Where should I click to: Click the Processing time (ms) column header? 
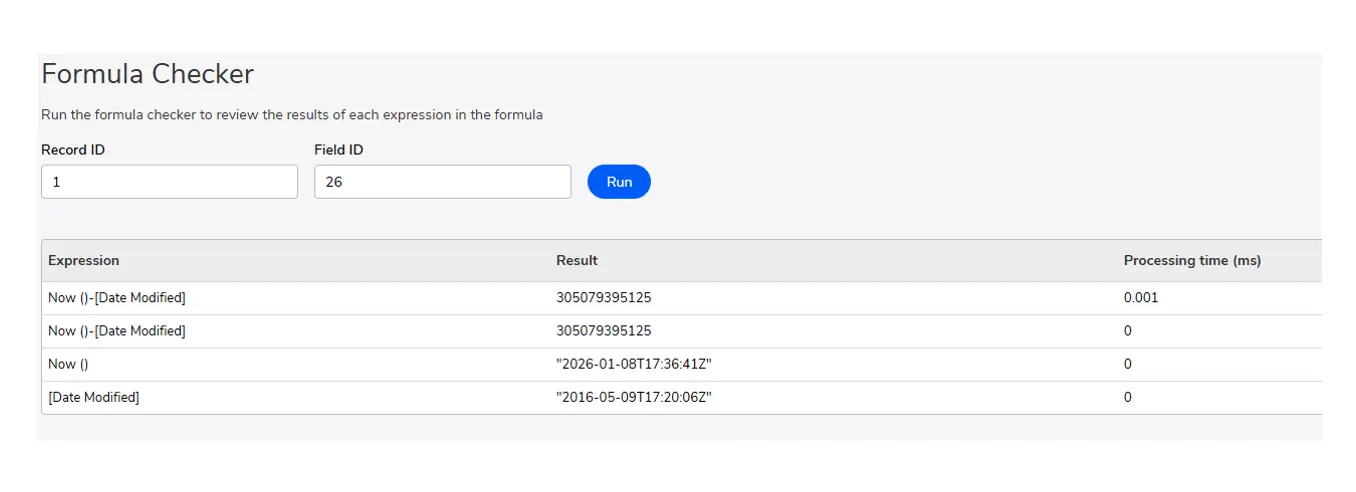[x=1192, y=260]
